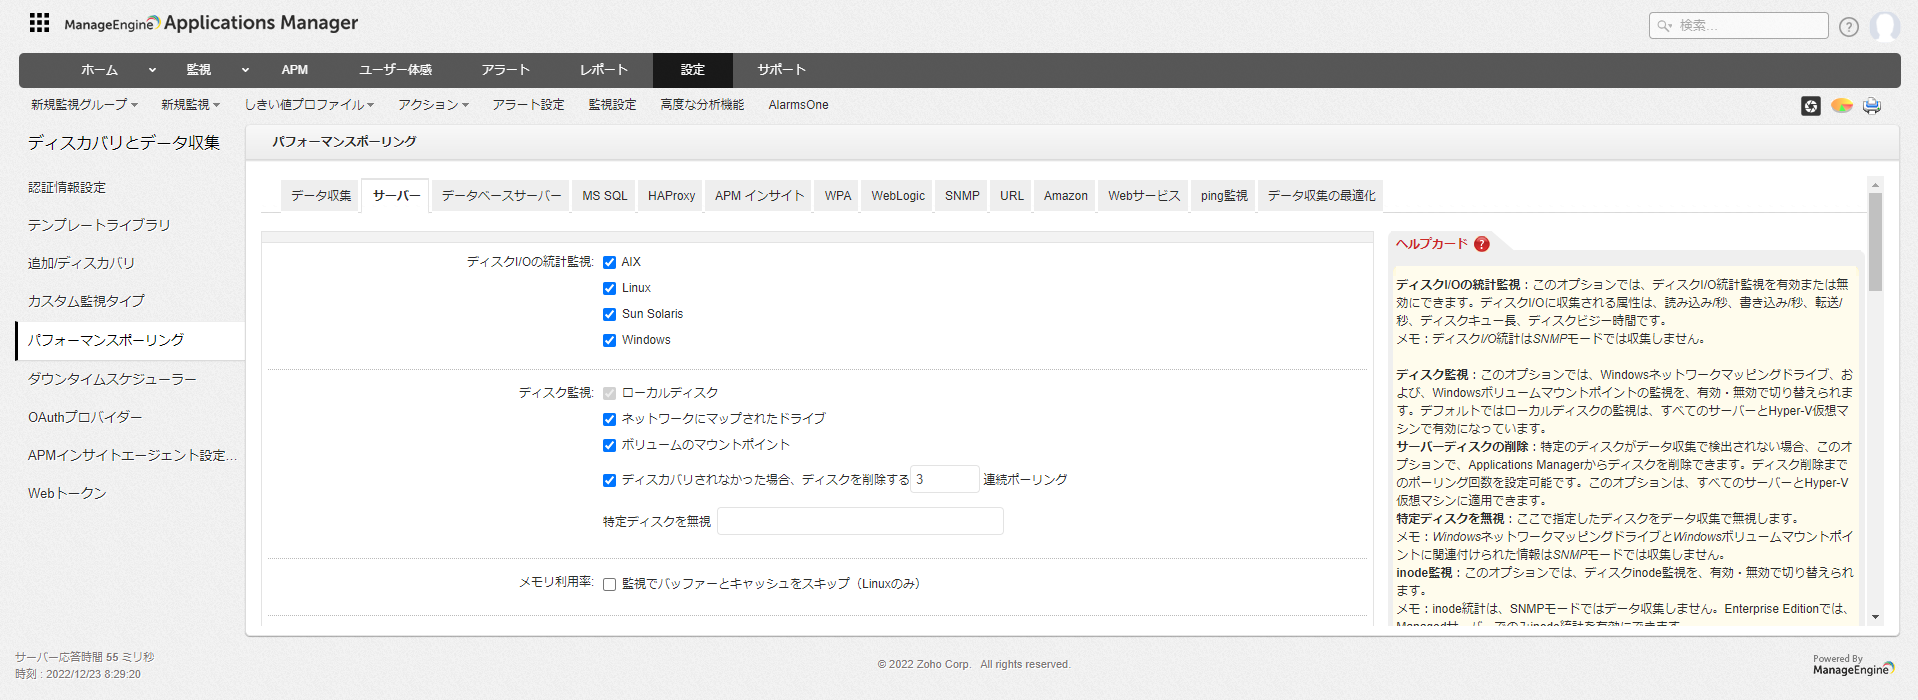Click the help question mark icon

(1848, 27)
